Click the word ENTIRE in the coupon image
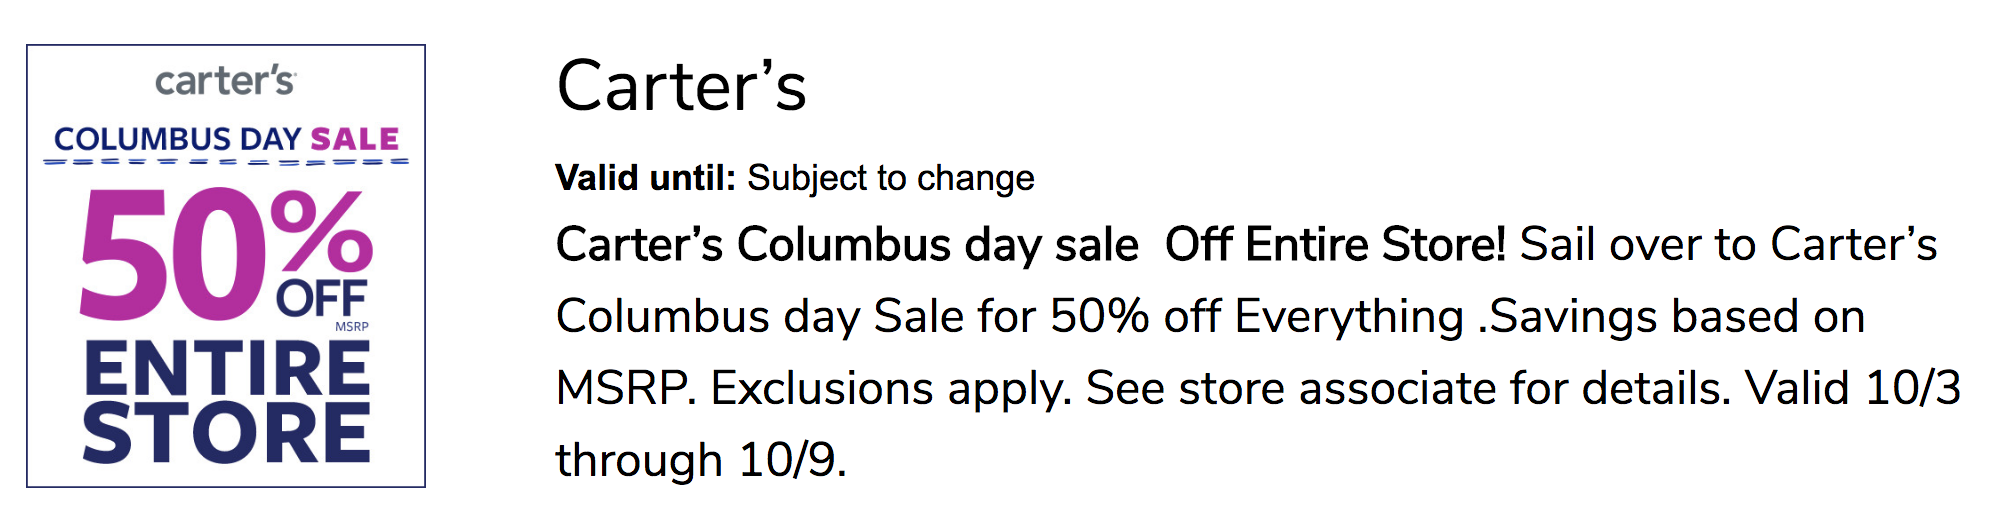 click(227, 368)
